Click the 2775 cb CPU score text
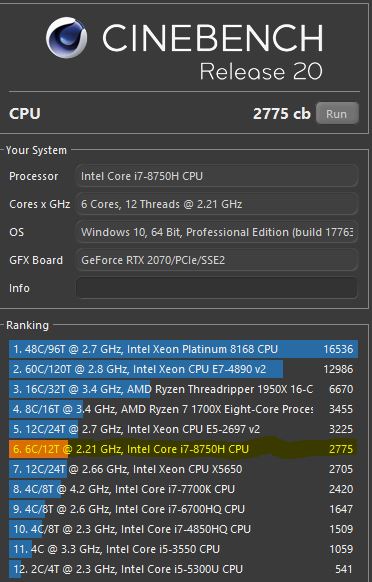 tap(281, 114)
